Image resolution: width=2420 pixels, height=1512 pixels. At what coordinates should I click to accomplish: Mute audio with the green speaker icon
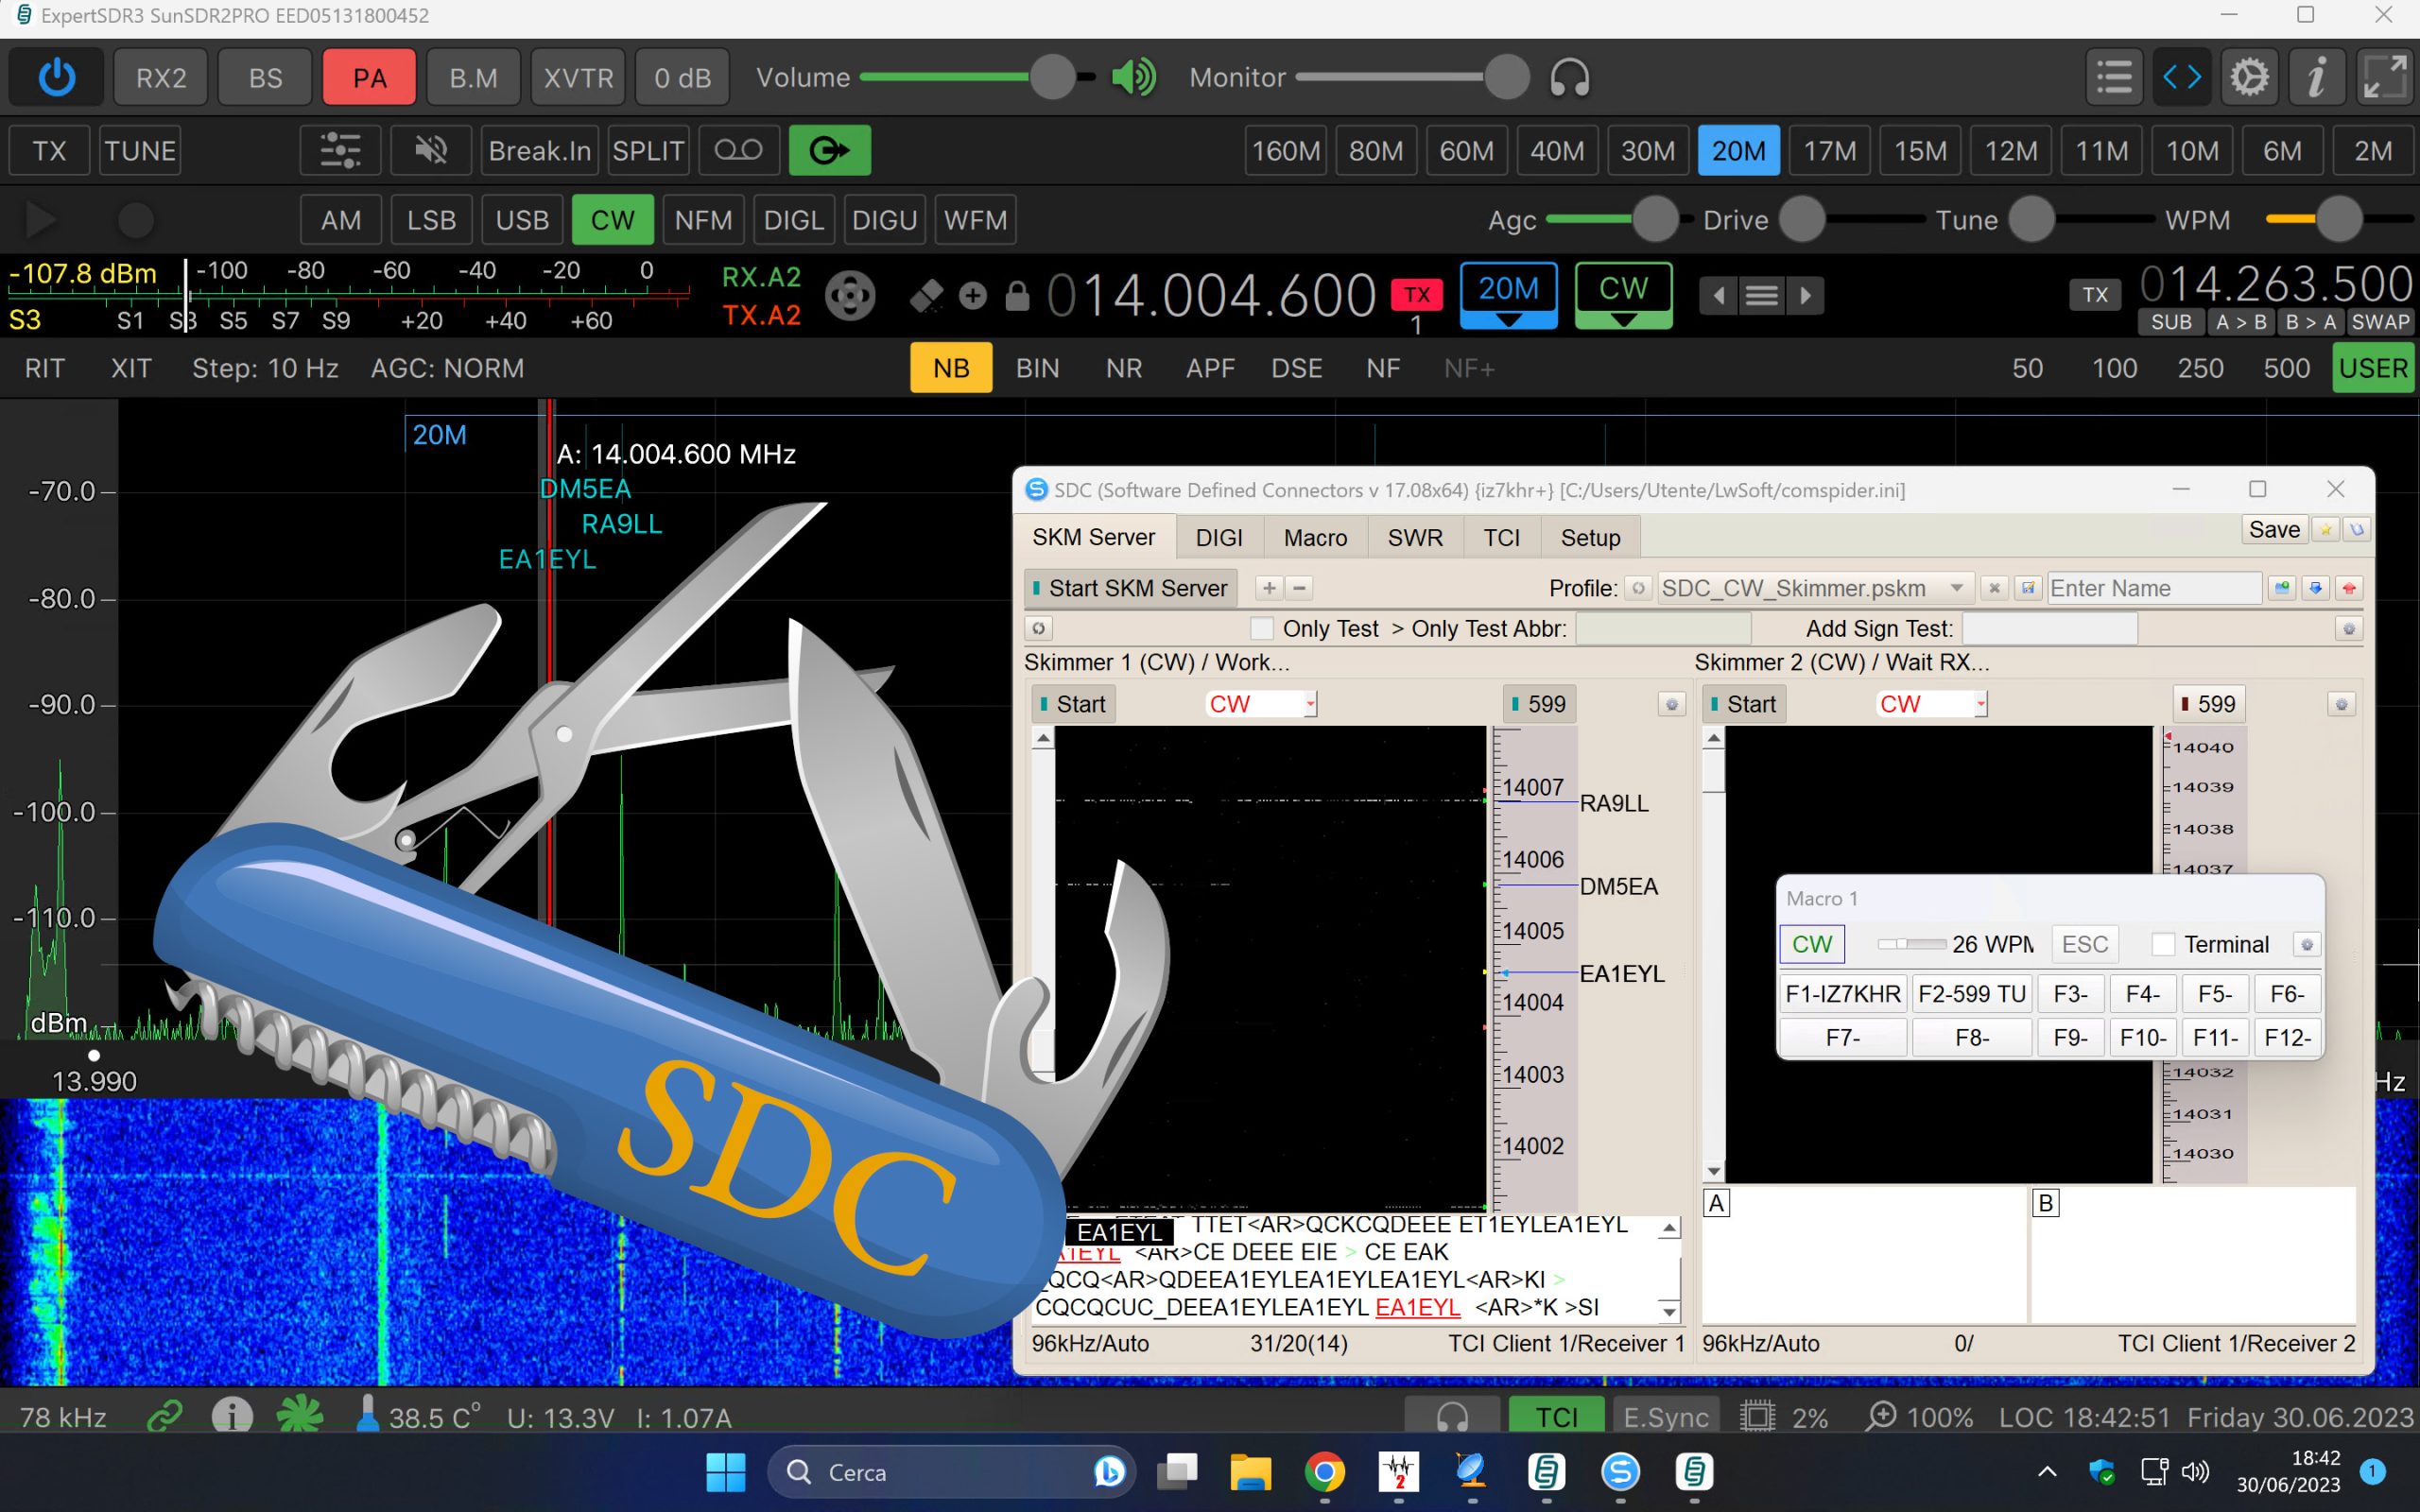[1133, 77]
